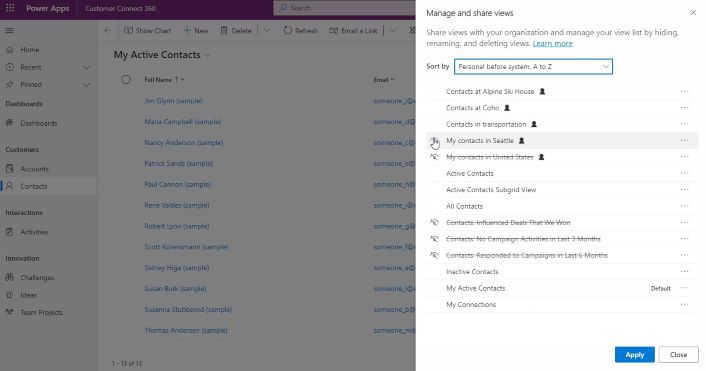The width and height of the screenshot is (706, 371).
Task: Click the Apply button
Action: pos(634,355)
